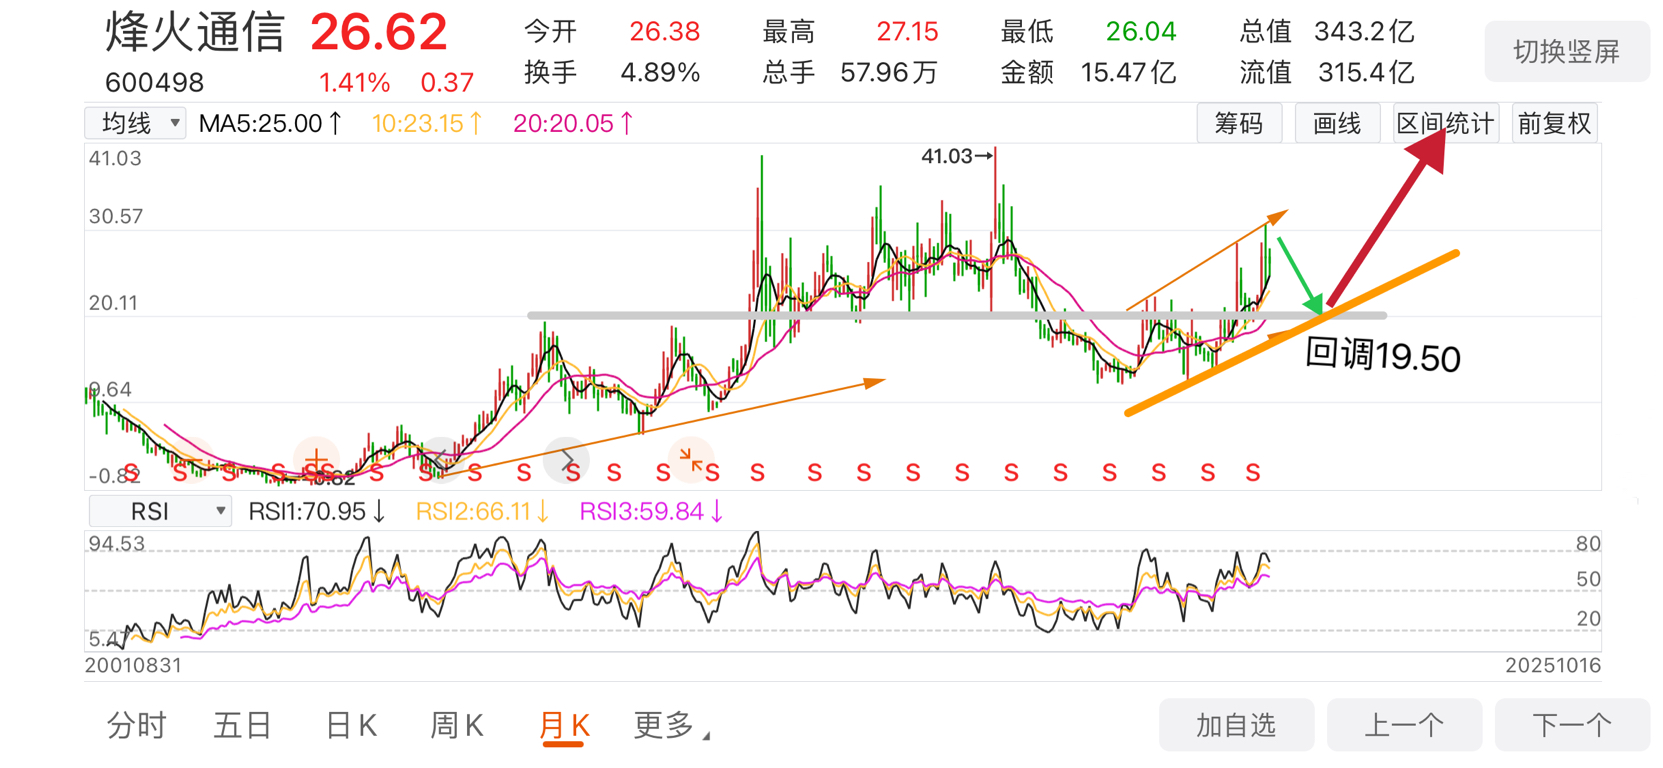Switch to 日K chart tab
Viewport: 1663px width, 768px height.
pyautogui.click(x=351, y=725)
